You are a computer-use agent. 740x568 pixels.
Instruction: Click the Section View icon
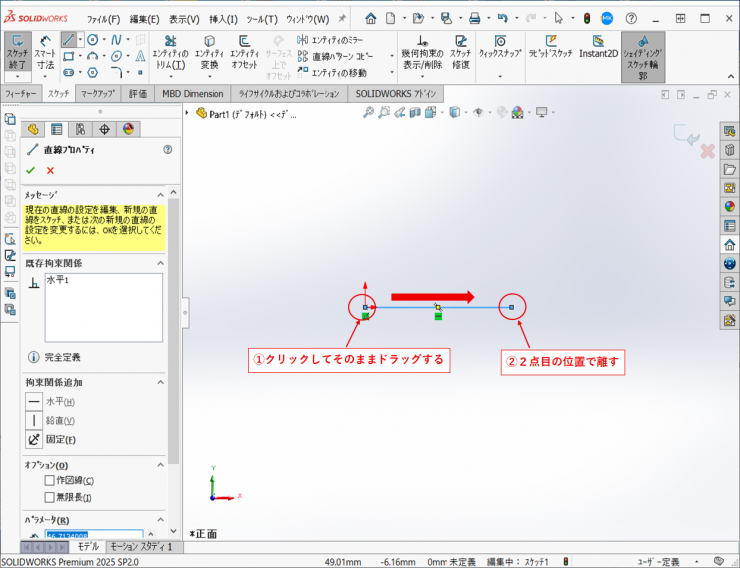point(415,112)
